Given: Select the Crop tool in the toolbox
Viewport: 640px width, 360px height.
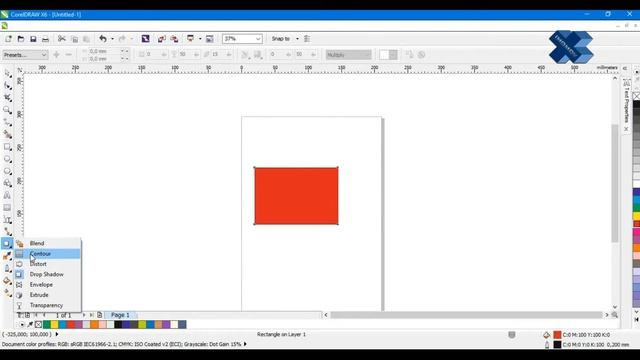Looking at the screenshot, I should (7, 98).
